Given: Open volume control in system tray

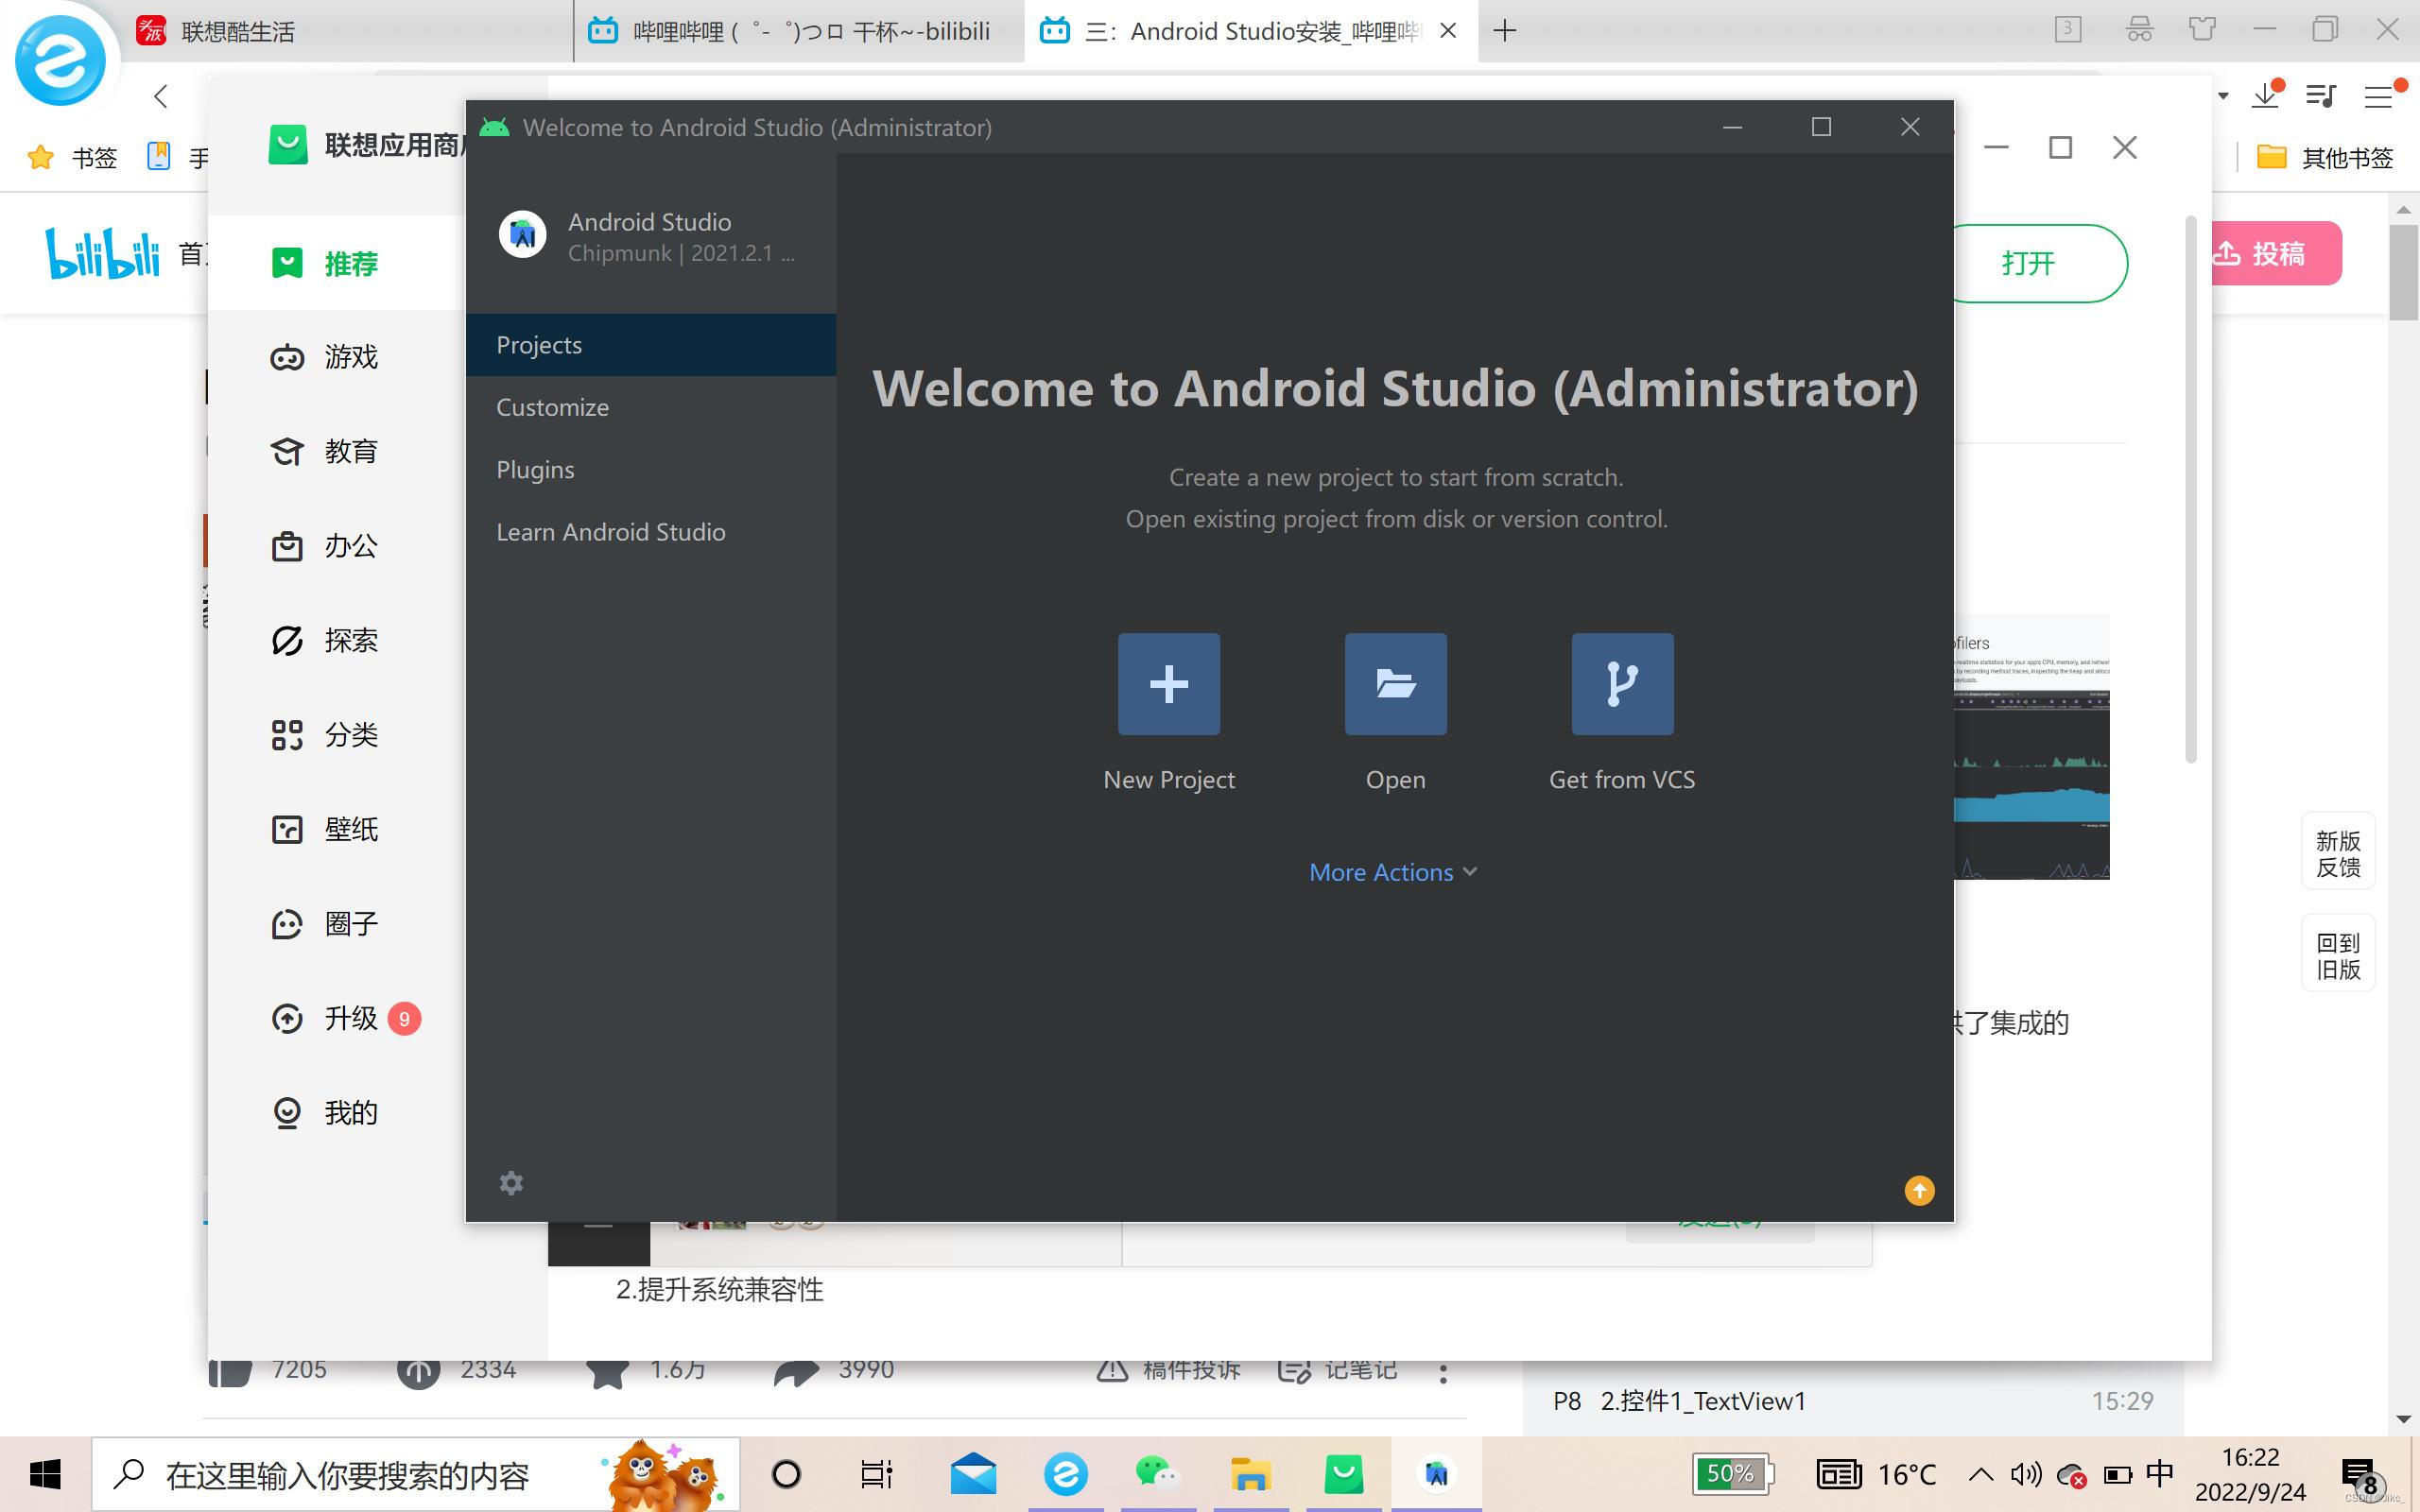Looking at the screenshot, I should pos(2026,1474).
